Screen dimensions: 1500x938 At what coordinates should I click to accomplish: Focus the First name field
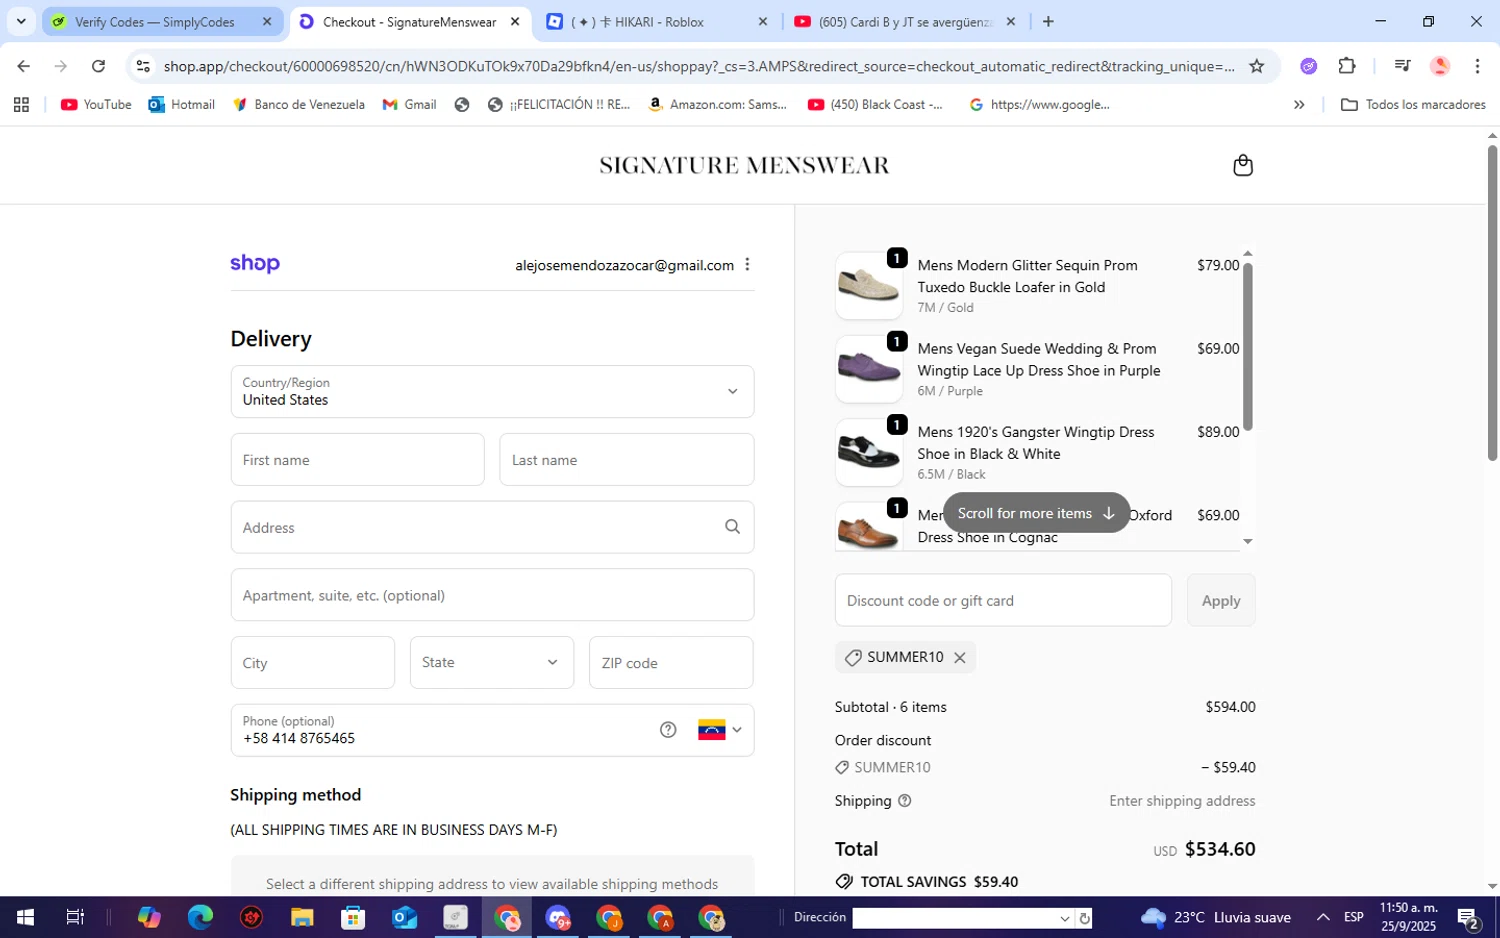click(357, 460)
